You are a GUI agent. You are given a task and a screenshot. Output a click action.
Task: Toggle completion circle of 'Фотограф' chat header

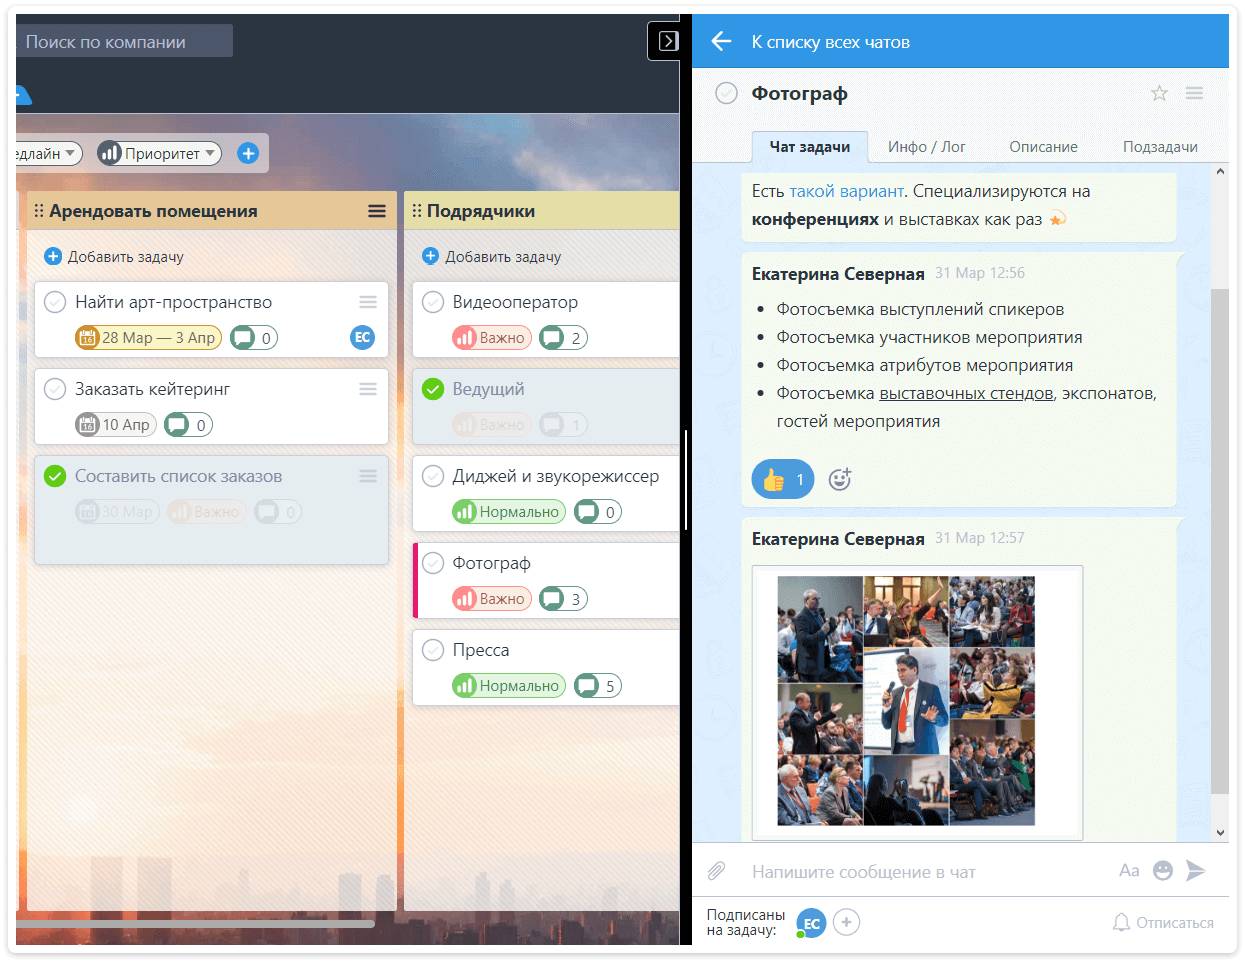coord(726,93)
